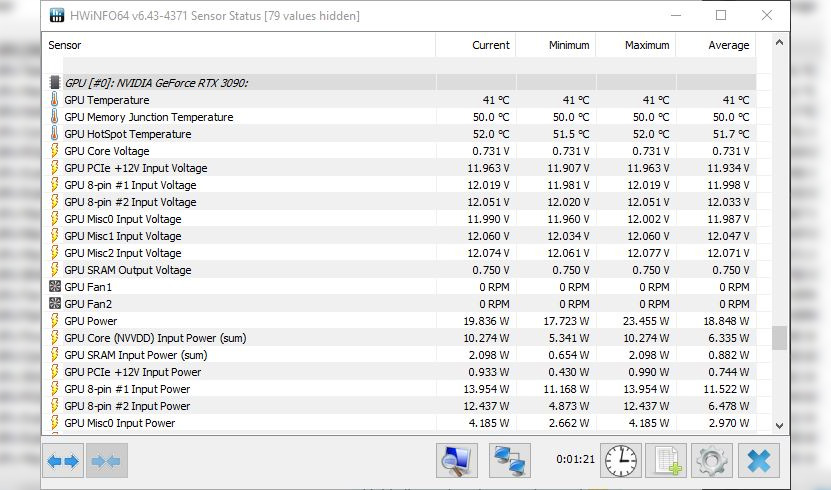The height and width of the screenshot is (490, 831).
Task: Click maximum value 23.455 W of GPU Power
Action: point(646,321)
